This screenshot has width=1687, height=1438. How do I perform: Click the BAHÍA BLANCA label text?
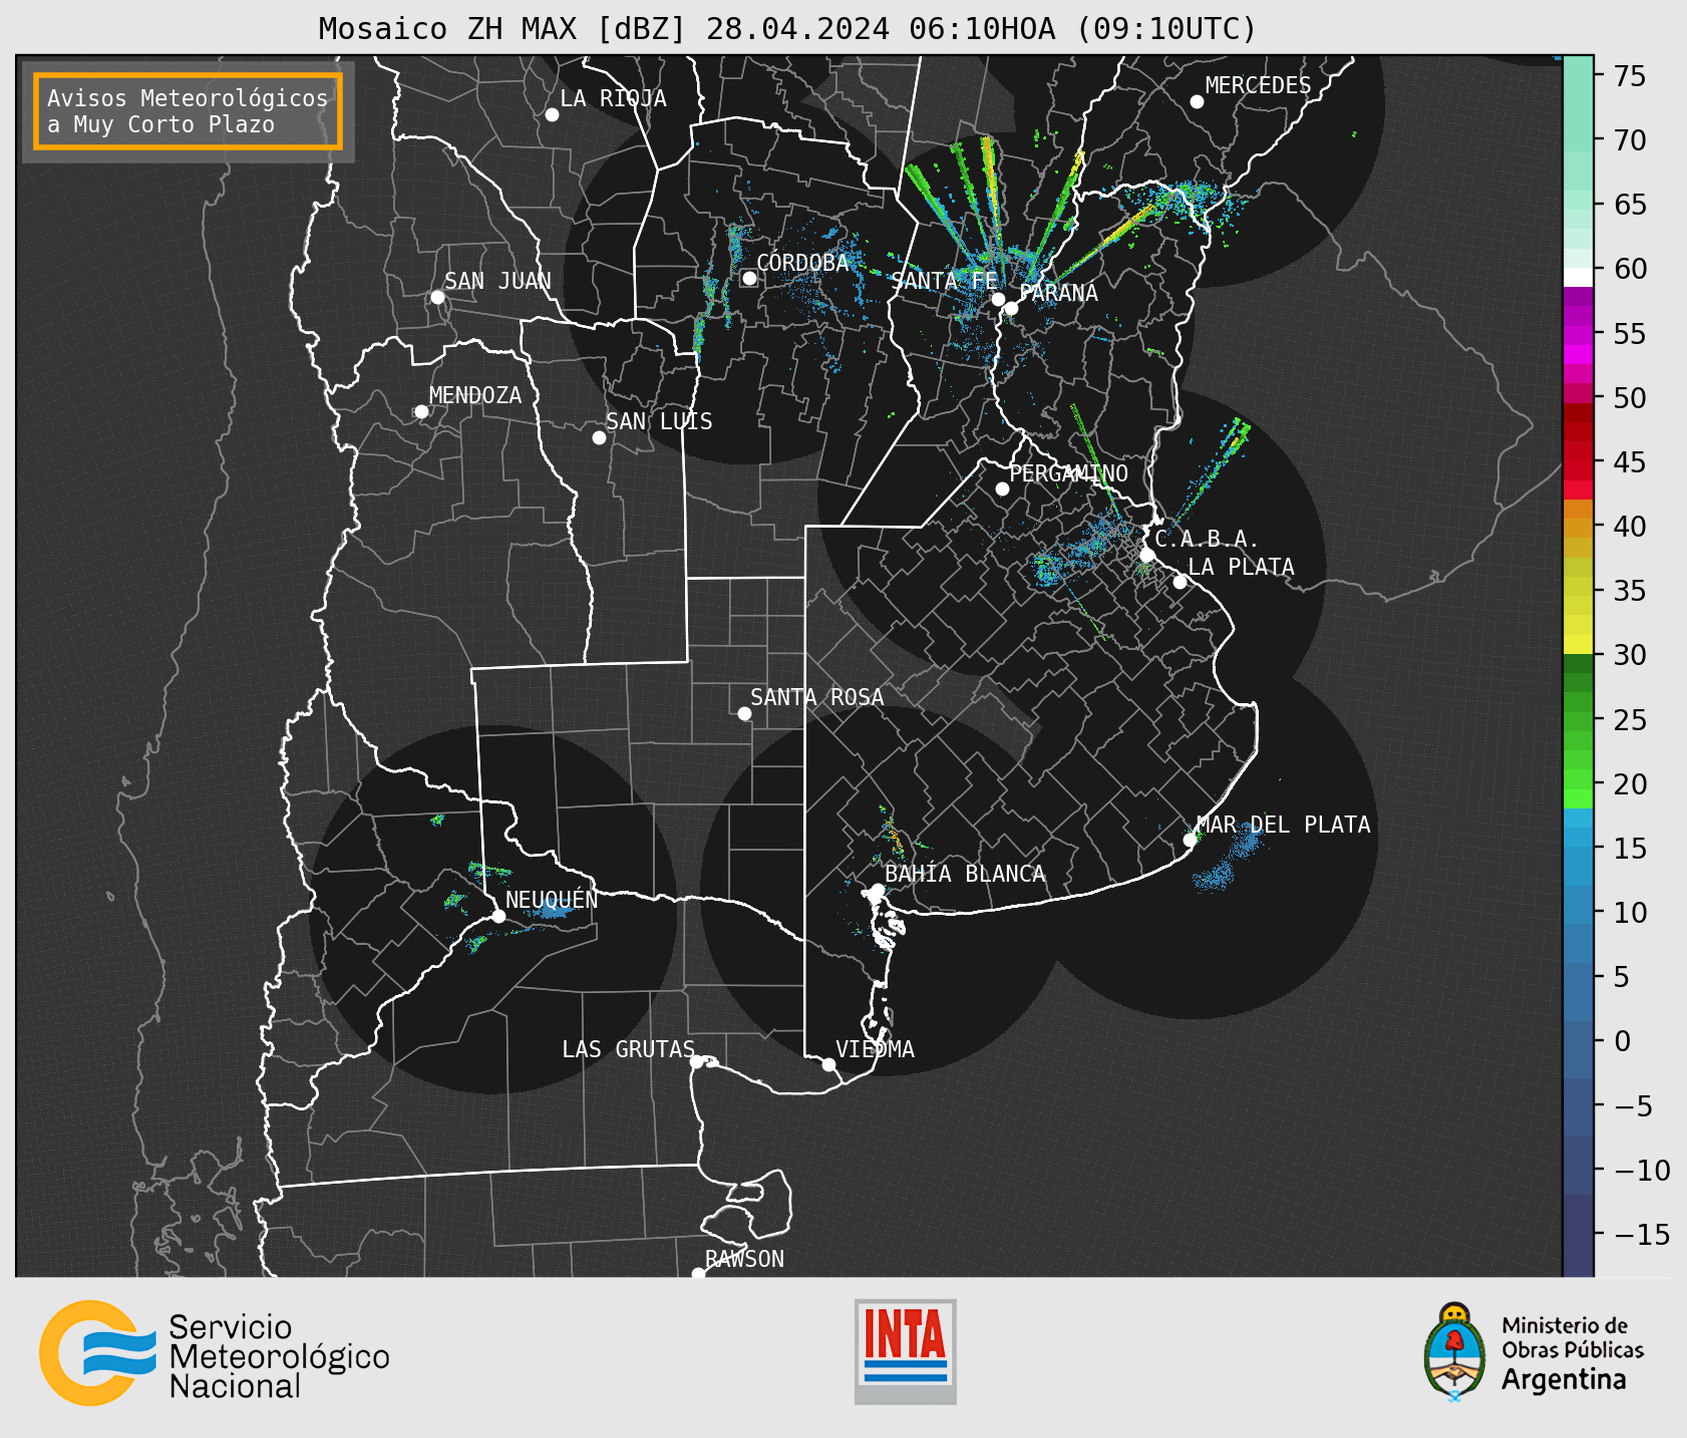[965, 874]
